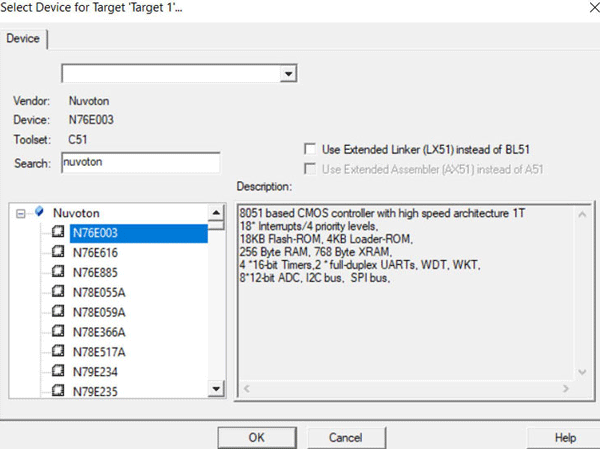The height and width of the screenshot is (449, 600).
Task: Enable Use Extended Linker (LX51) checkbox
Action: [310, 148]
